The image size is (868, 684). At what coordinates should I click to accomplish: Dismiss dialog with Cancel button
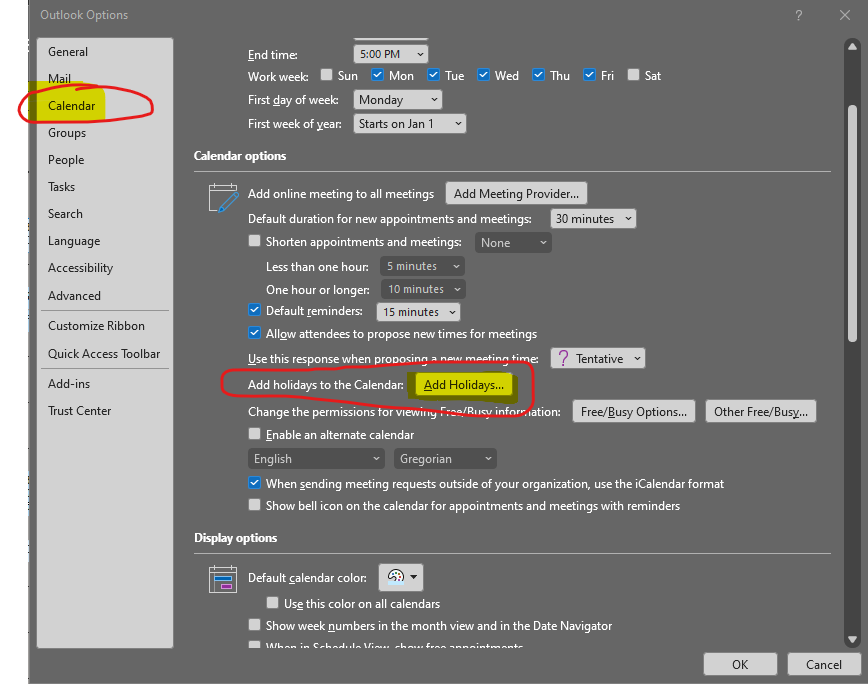(824, 664)
